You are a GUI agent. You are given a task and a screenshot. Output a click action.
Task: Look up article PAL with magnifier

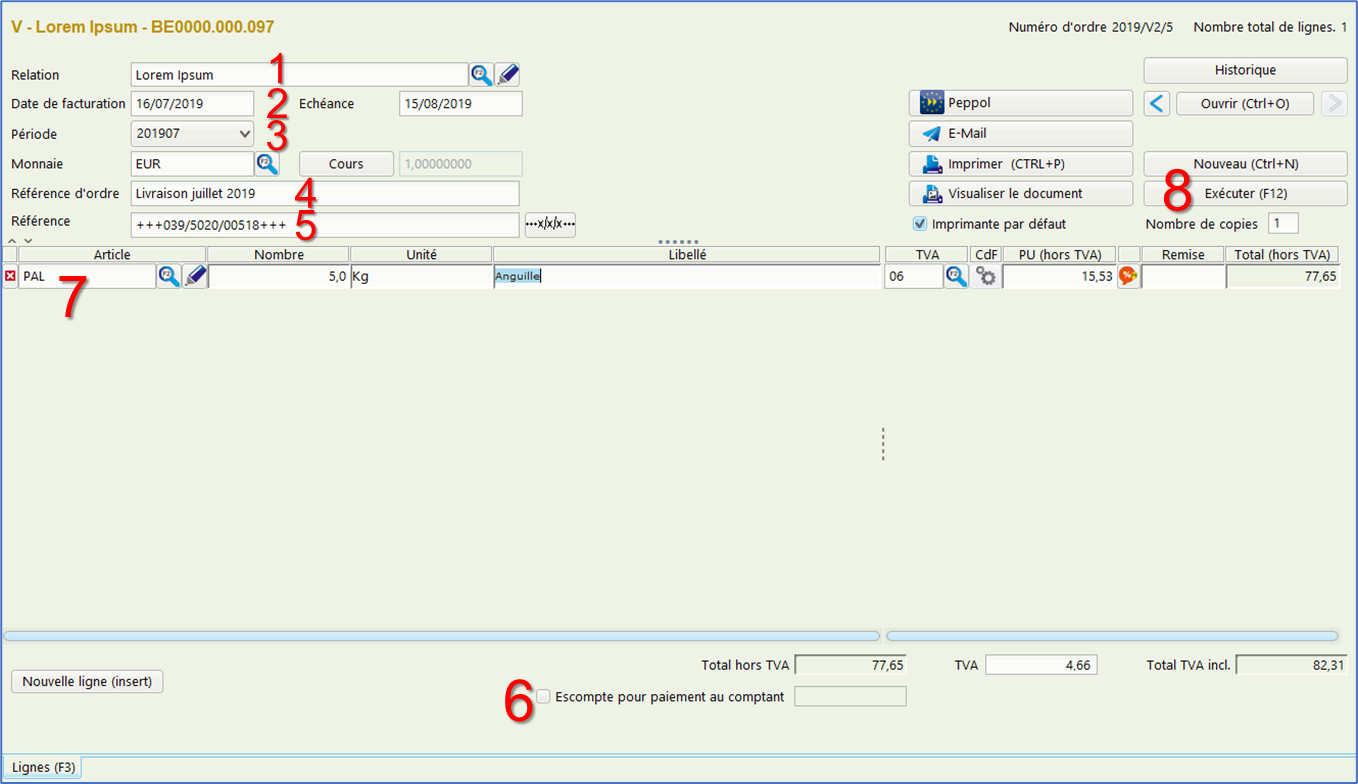[169, 277]
